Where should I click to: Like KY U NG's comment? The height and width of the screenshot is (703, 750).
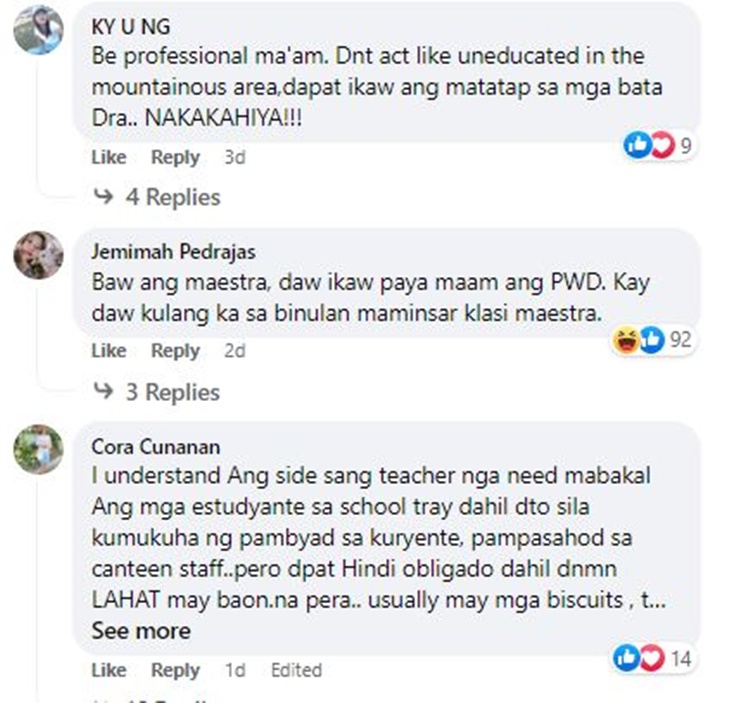(x=109, y=157)
